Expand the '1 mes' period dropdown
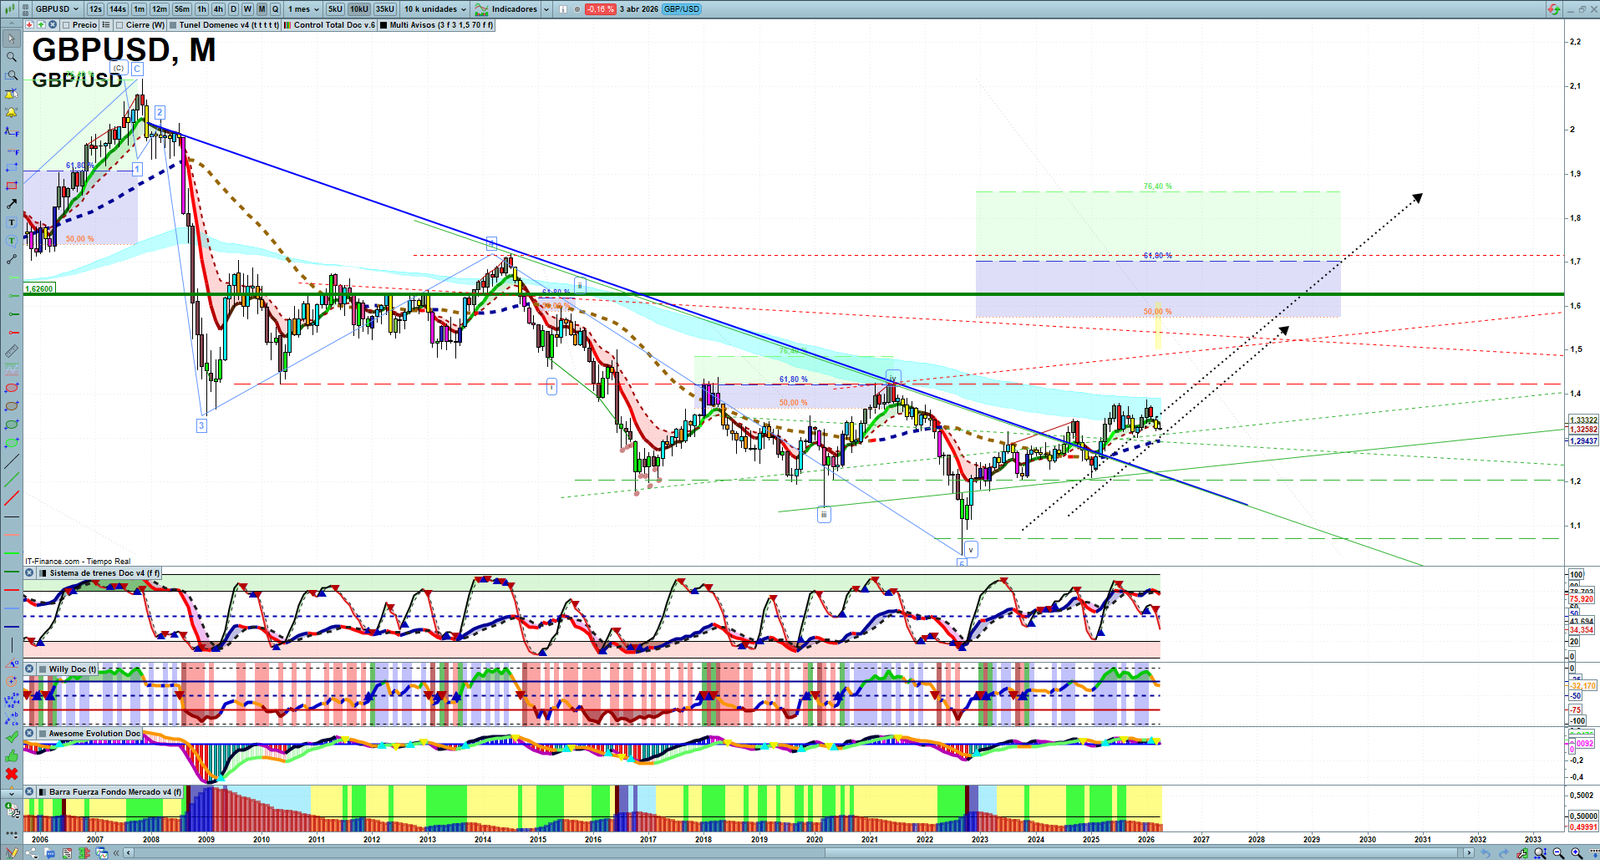The height and width of the screenshot is (860, 1600). click(x=304, y=9)
